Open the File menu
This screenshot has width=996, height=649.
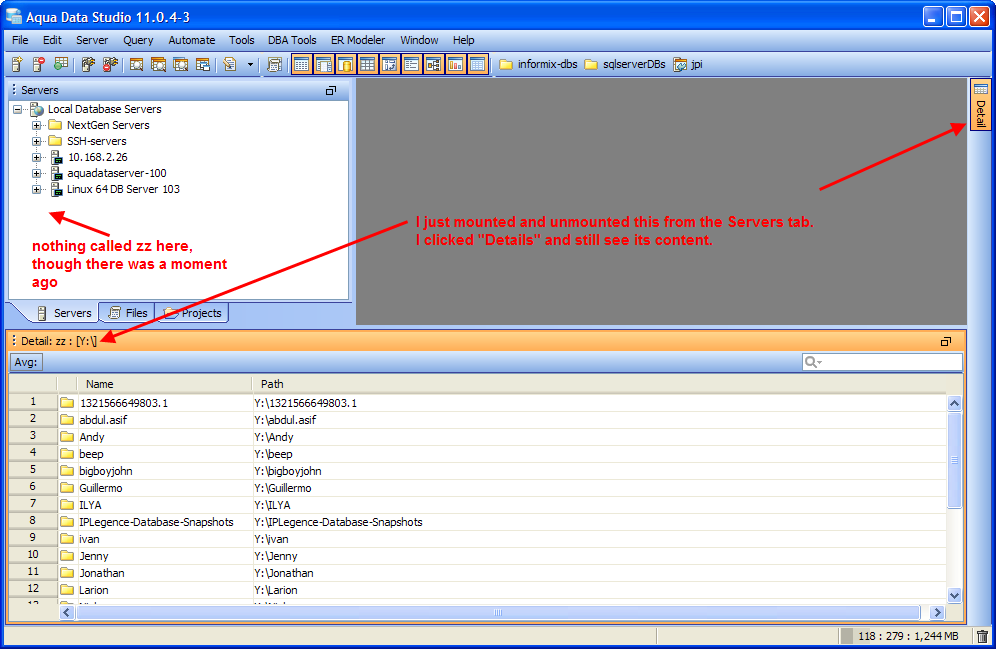(20, 40)
